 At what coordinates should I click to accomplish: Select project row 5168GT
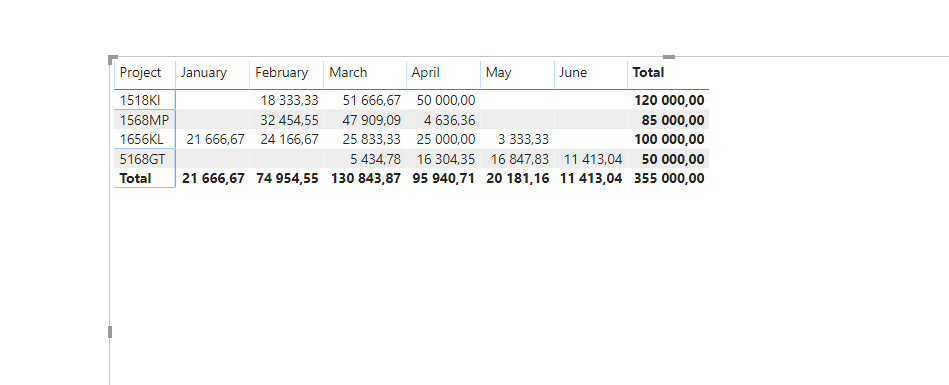point(142,160)
